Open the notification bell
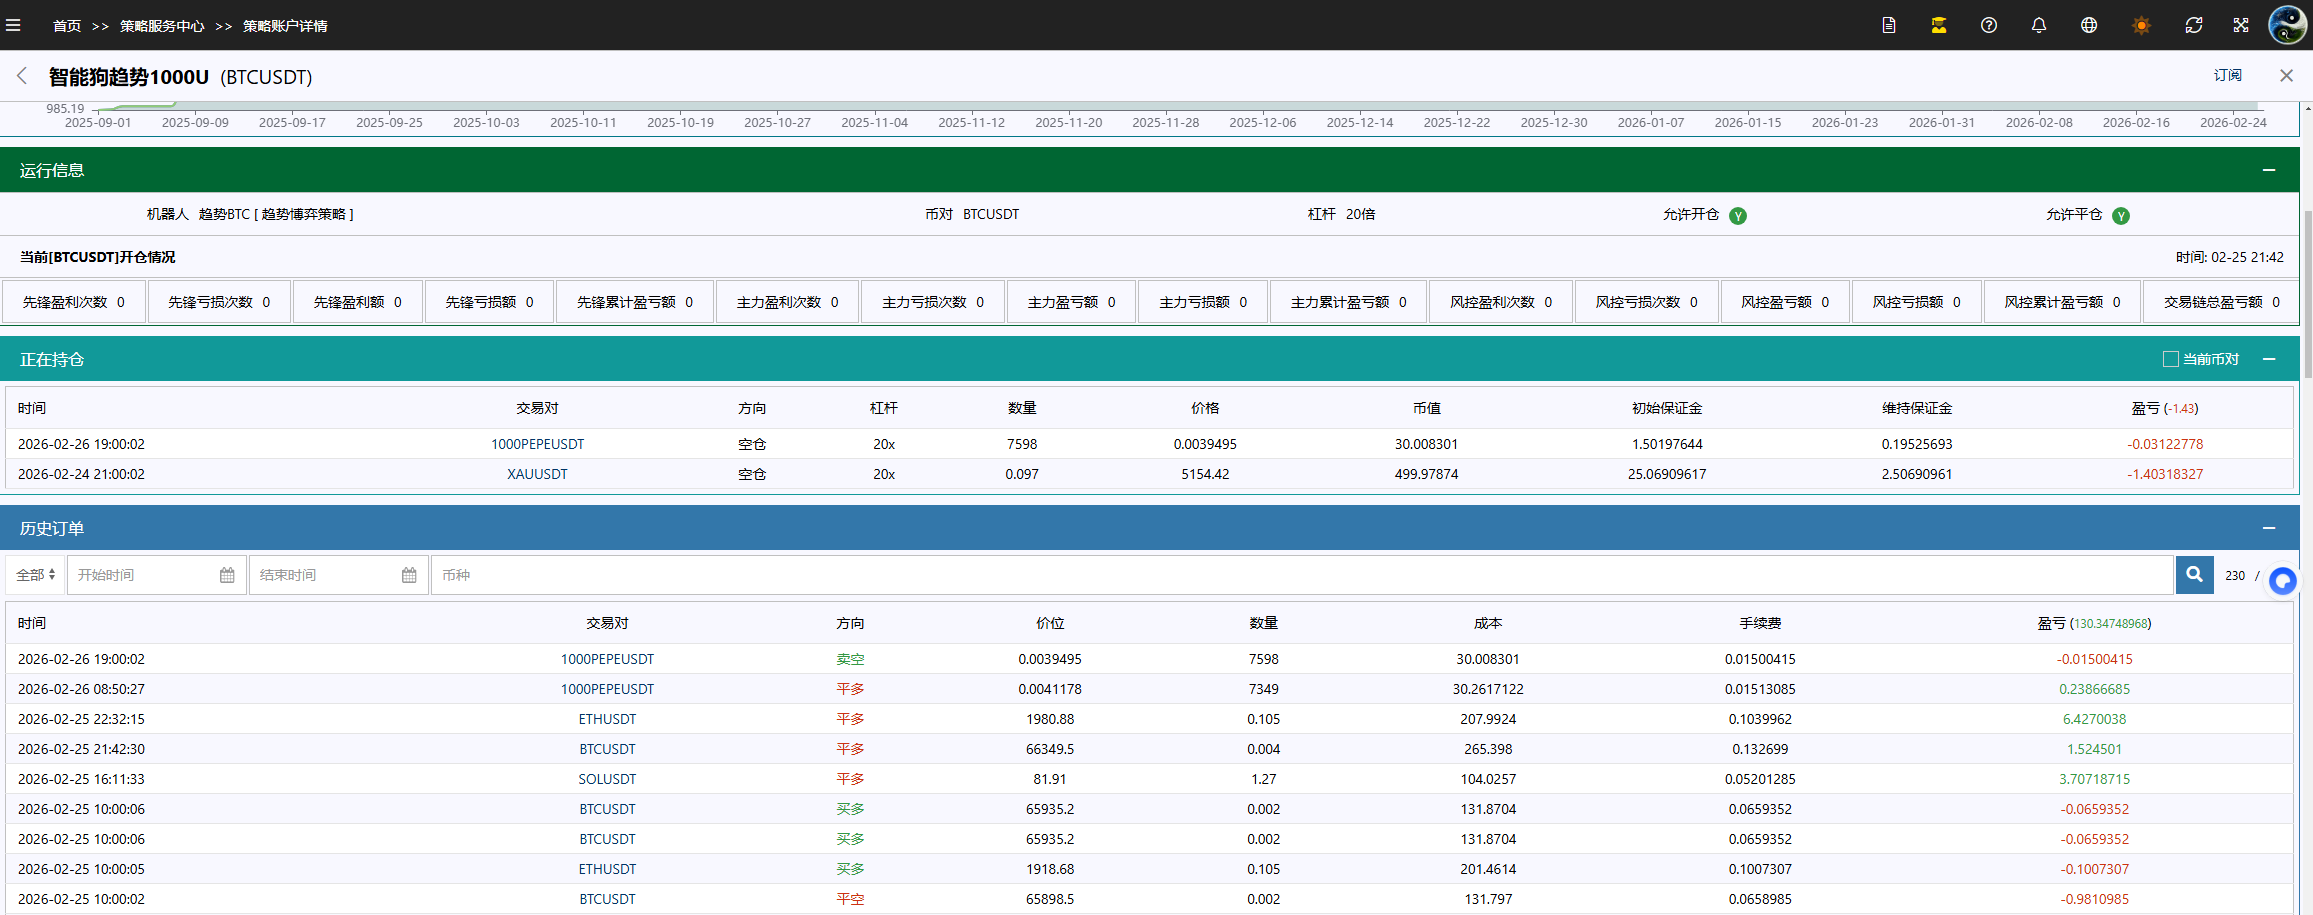The height and width of the screenshot is (915, 2313). (x=2038, y=25)
